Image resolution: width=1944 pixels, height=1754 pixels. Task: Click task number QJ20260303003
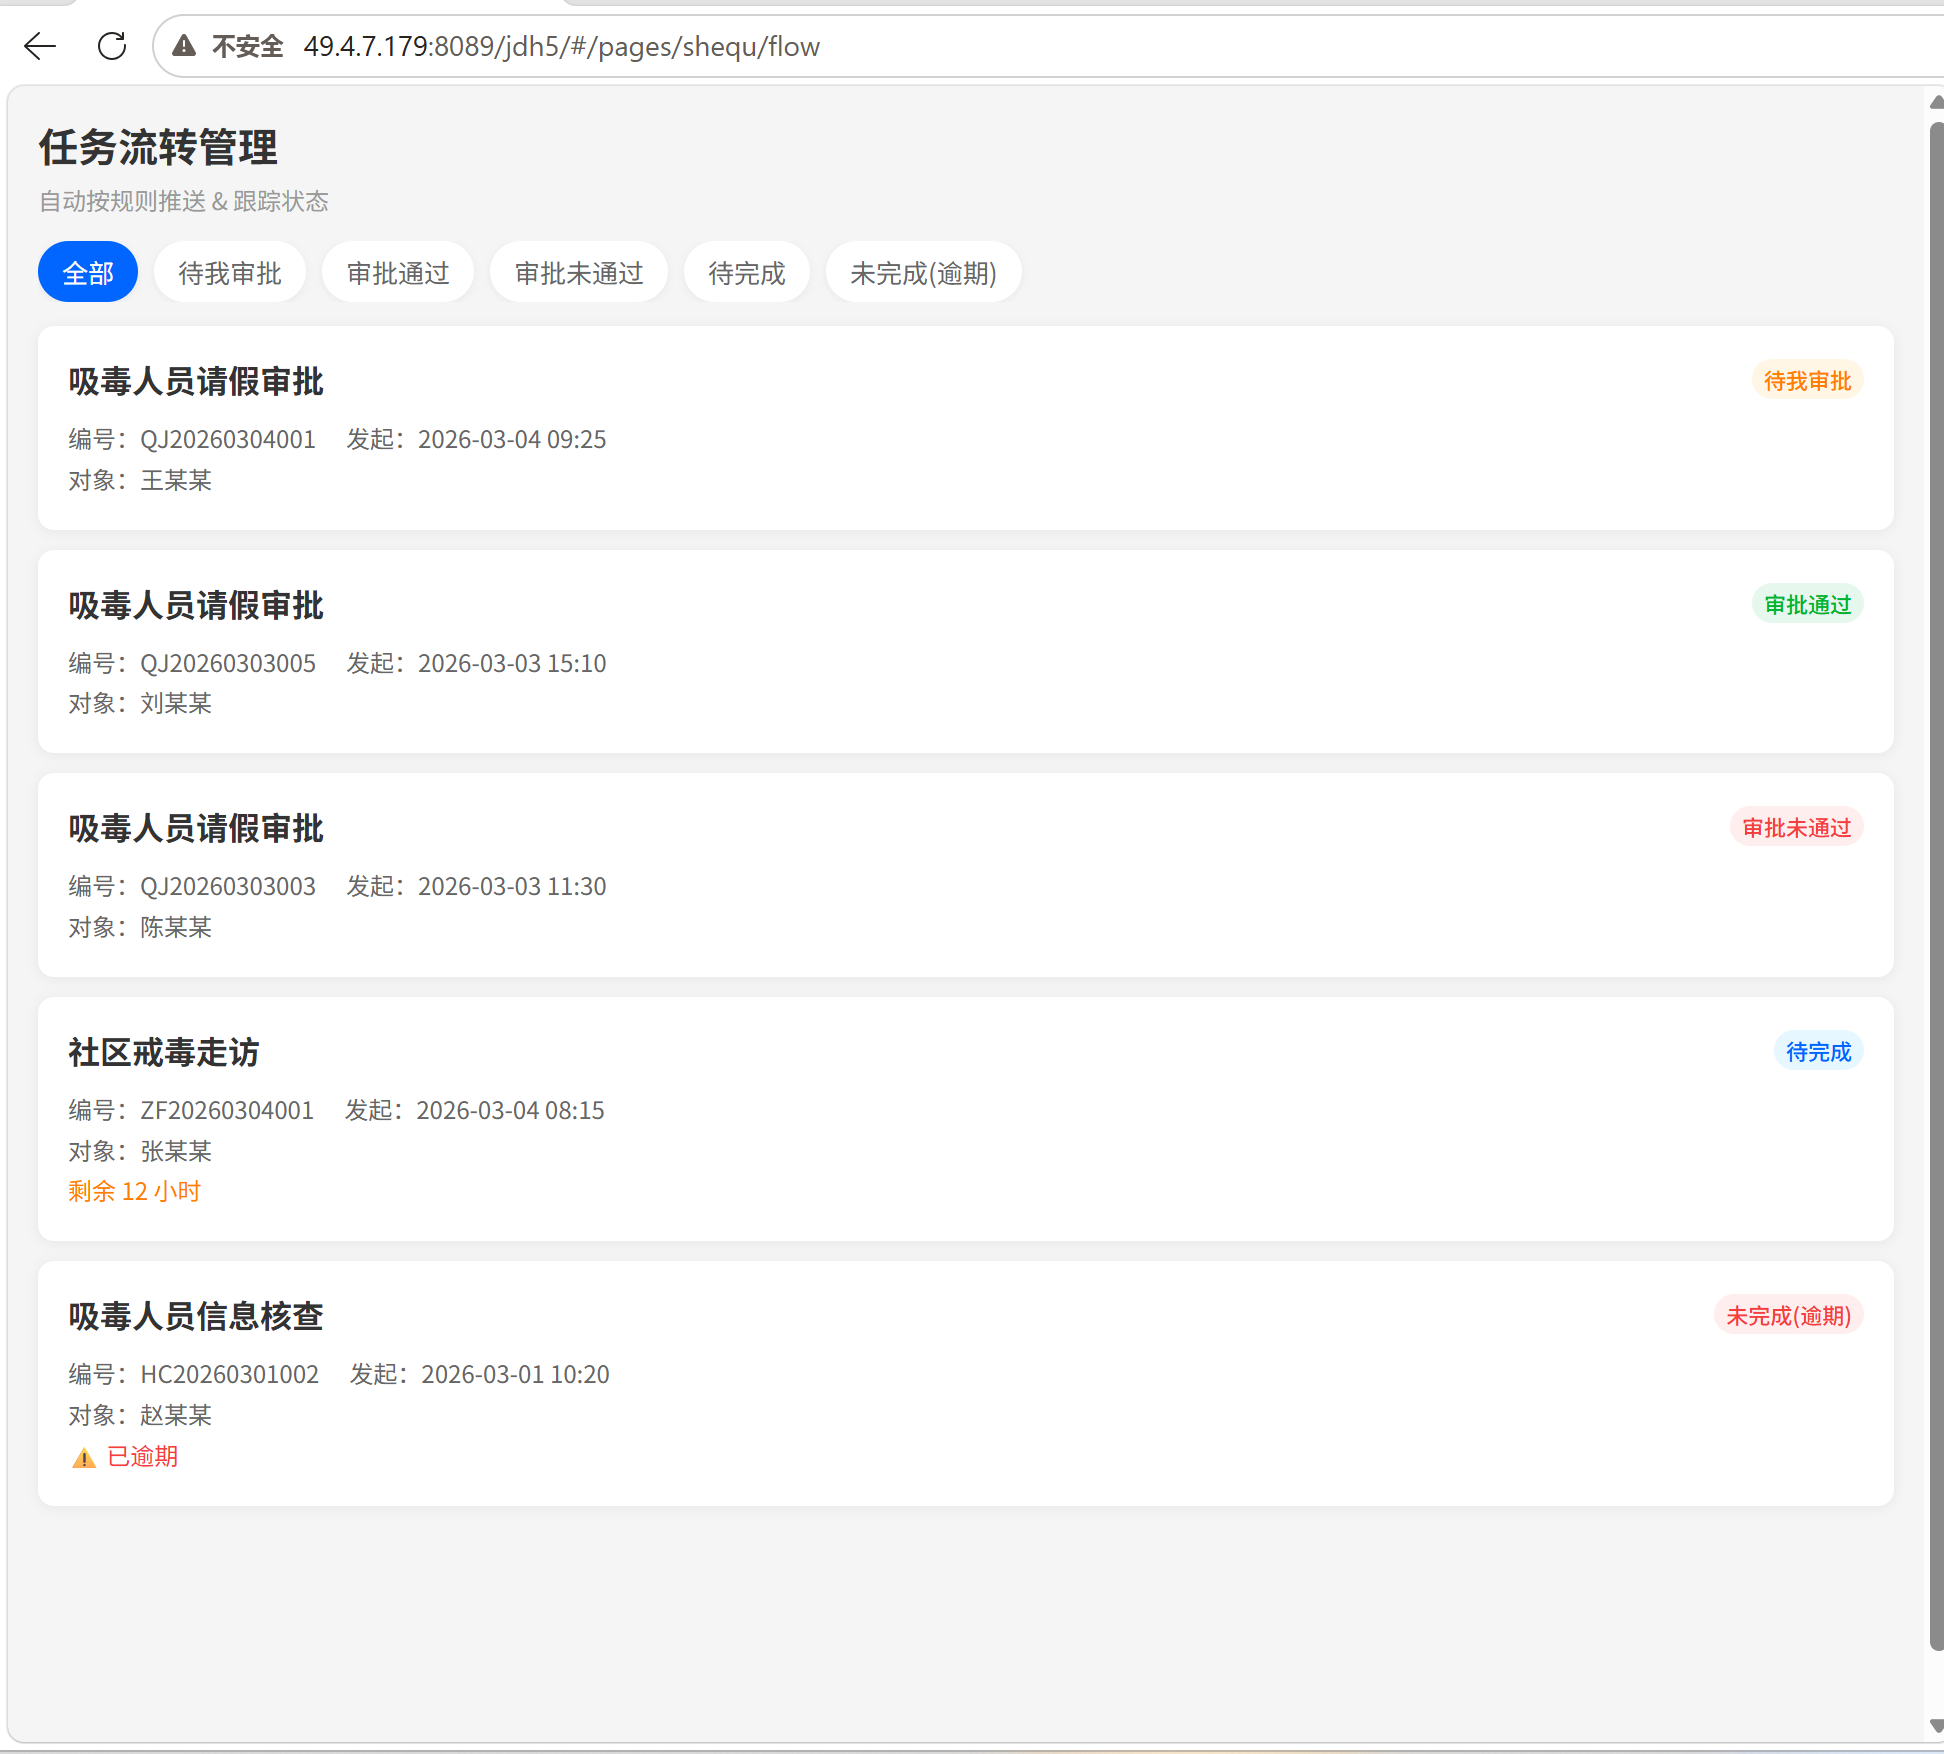[228, 887]
